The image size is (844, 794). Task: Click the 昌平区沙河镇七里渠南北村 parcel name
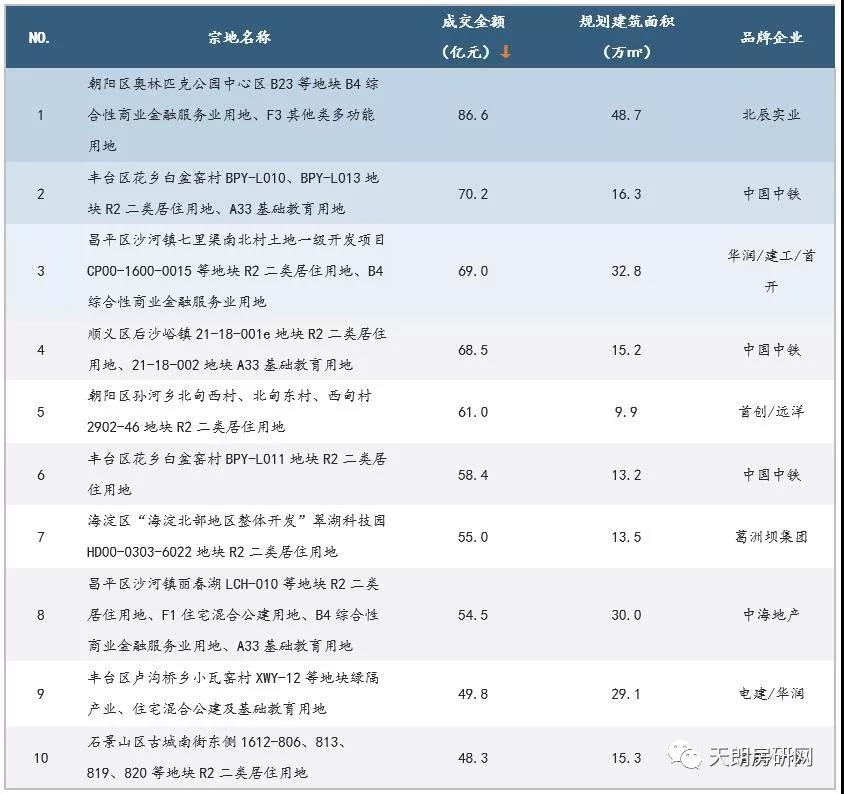[236, 270]
